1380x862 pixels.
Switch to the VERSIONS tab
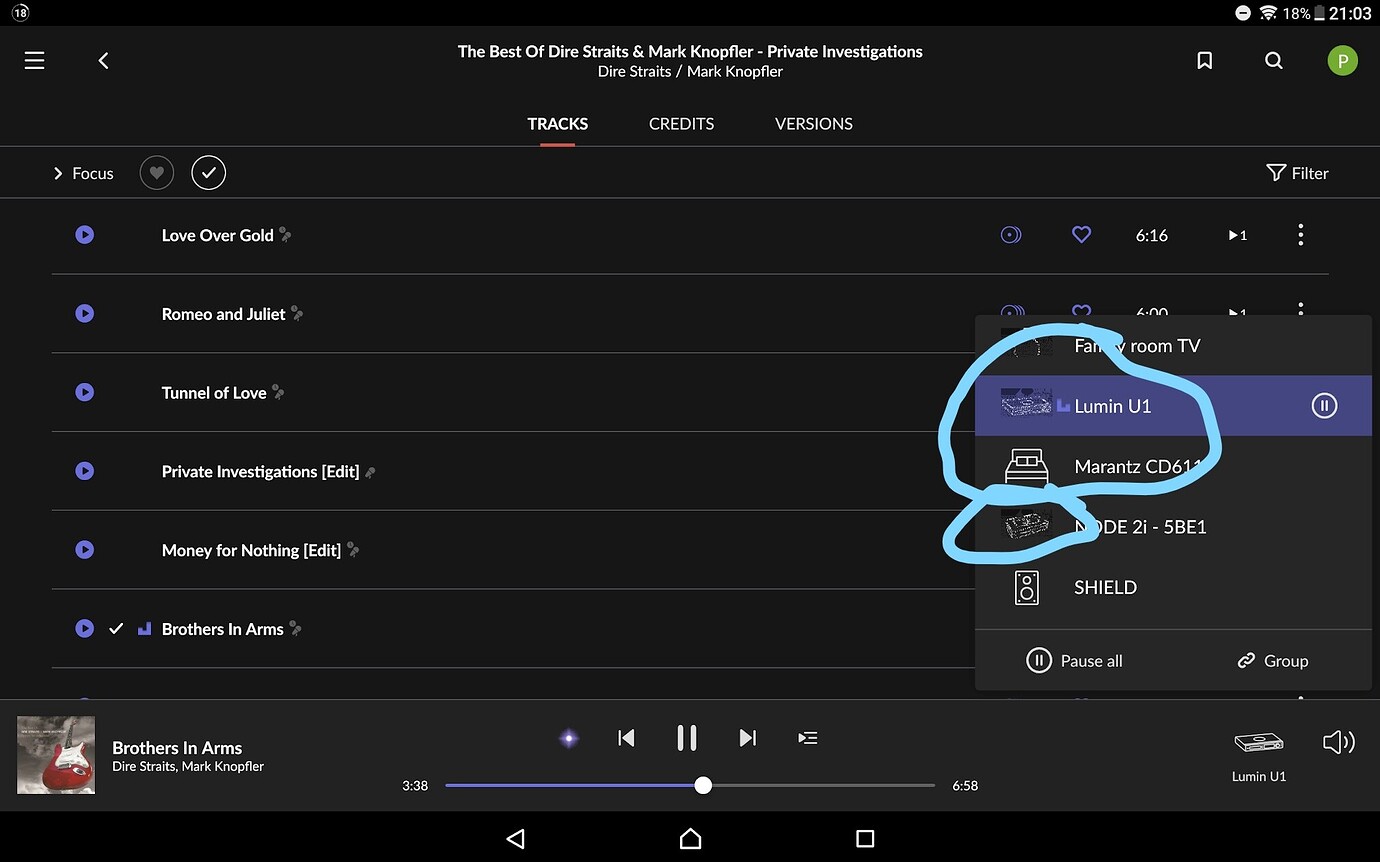(x=813, y=123)
